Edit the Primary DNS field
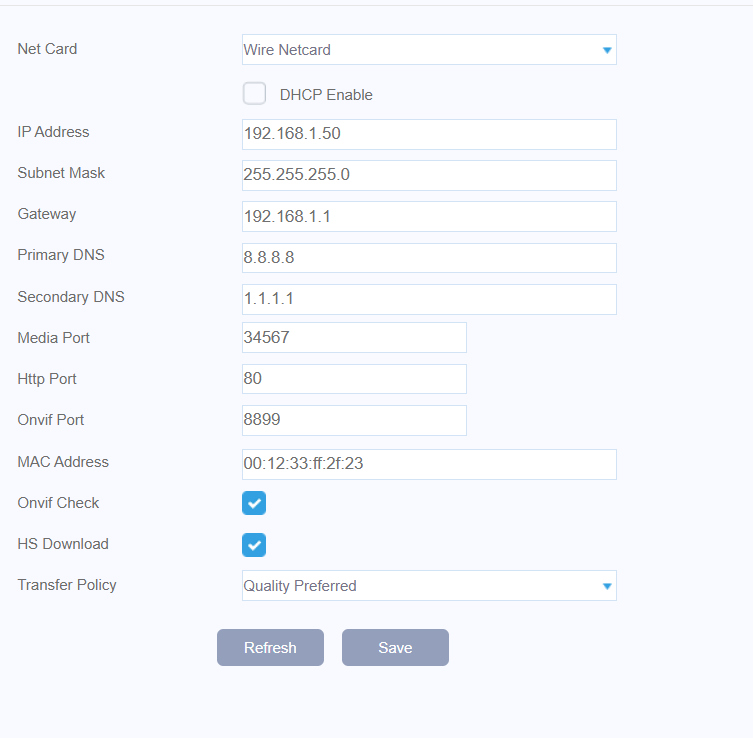 428,257
